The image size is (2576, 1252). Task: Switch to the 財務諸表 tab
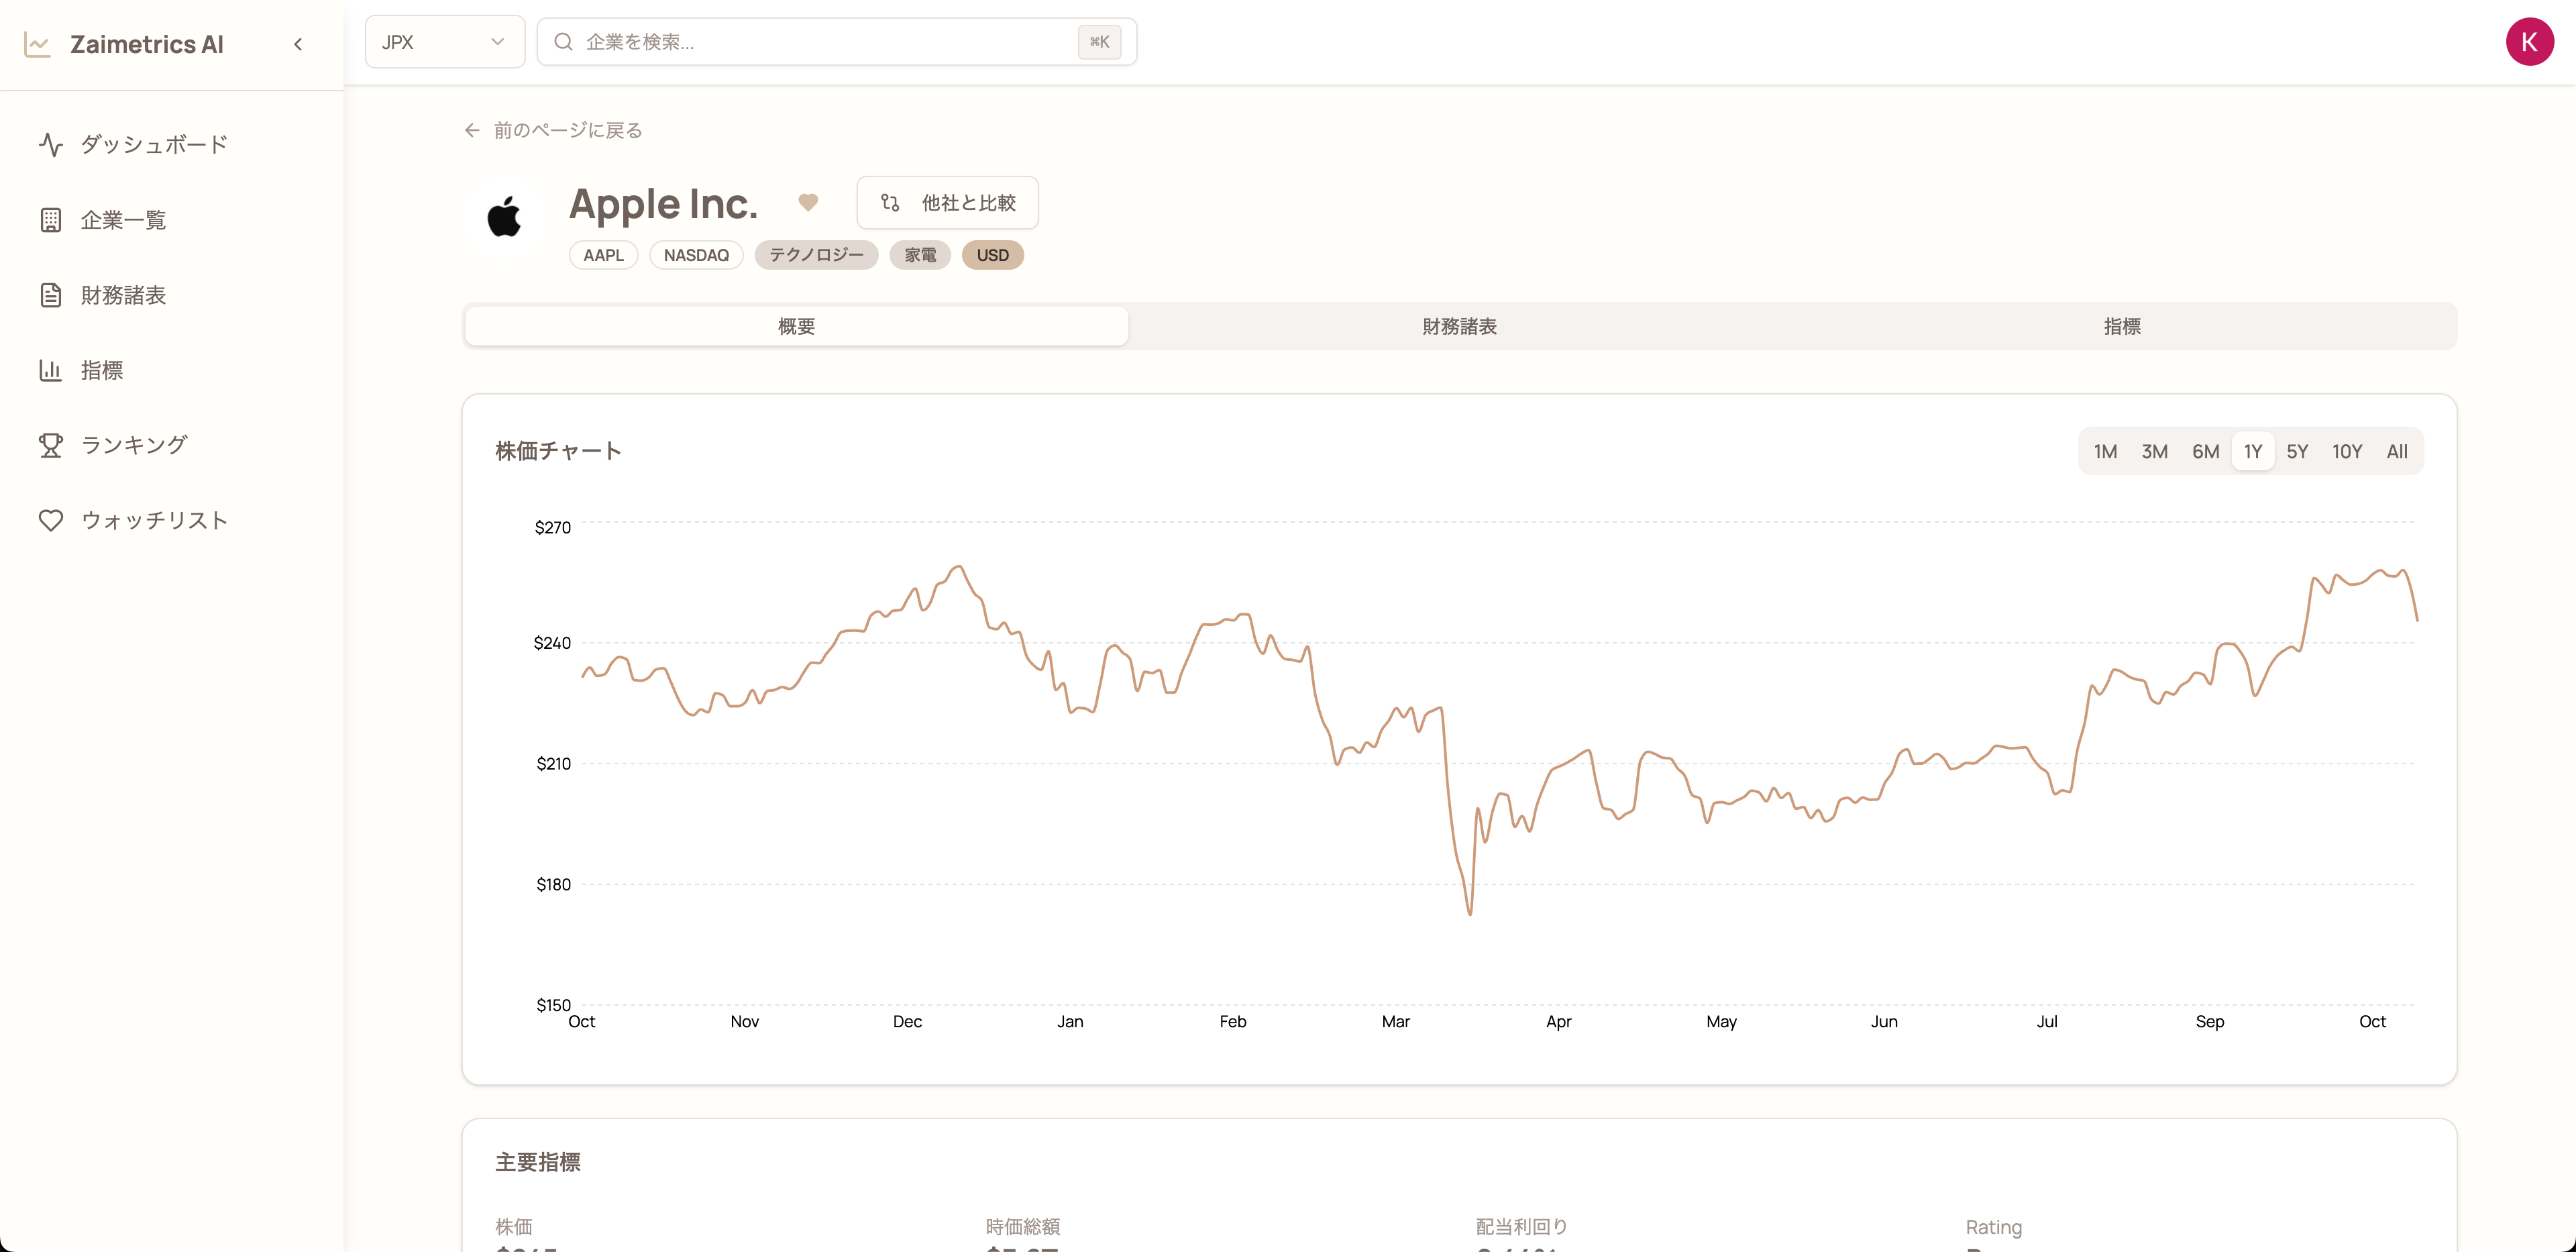pos(1459,327)
